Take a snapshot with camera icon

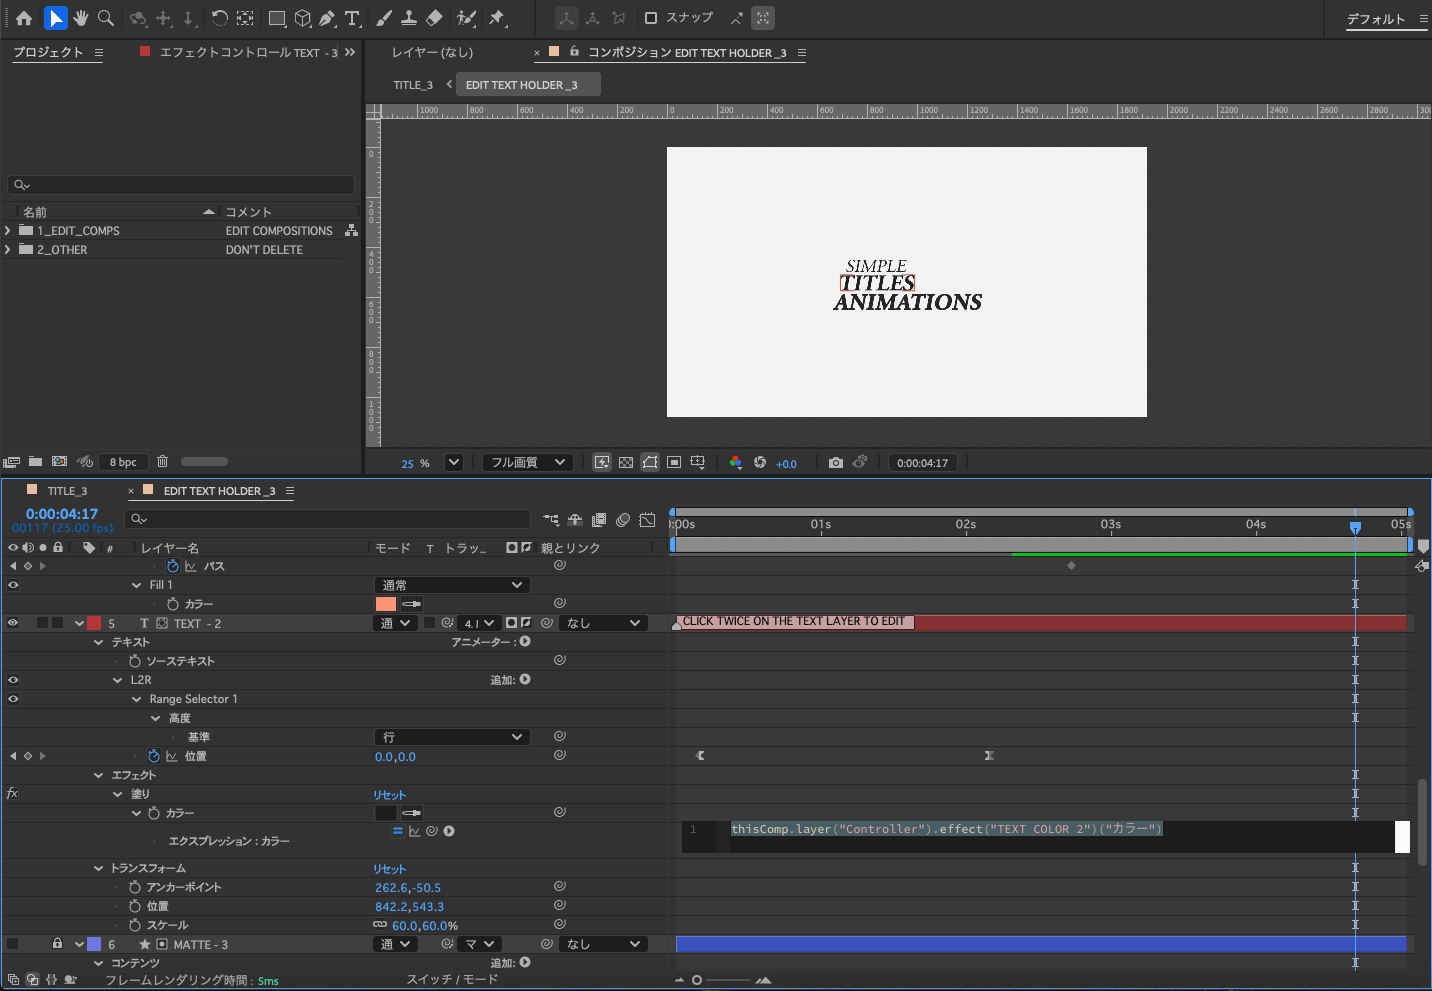[835, 463]
